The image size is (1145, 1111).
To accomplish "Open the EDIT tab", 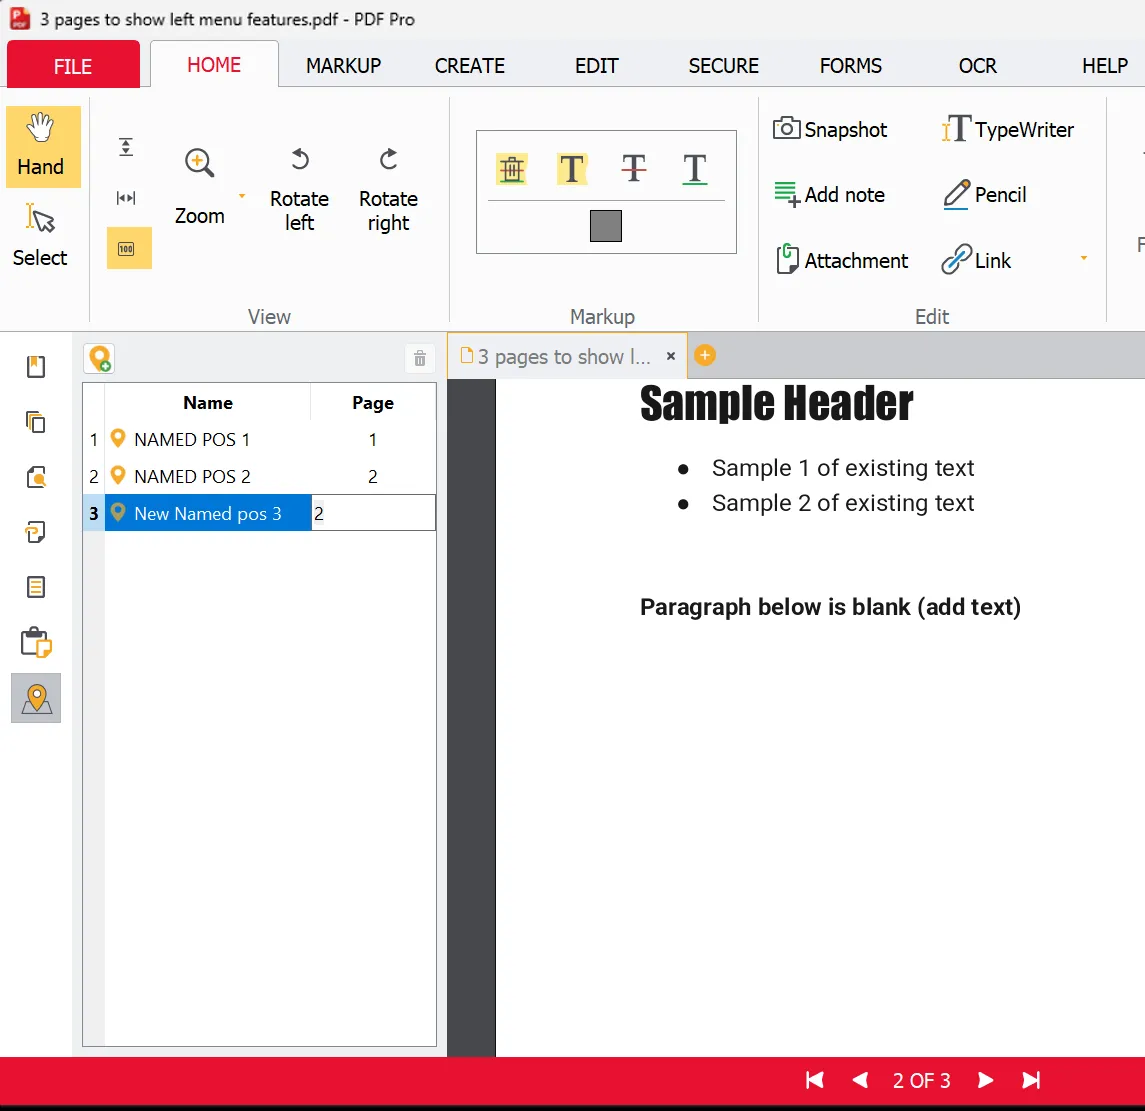I will pyautogui.click(x=597, y=66).
